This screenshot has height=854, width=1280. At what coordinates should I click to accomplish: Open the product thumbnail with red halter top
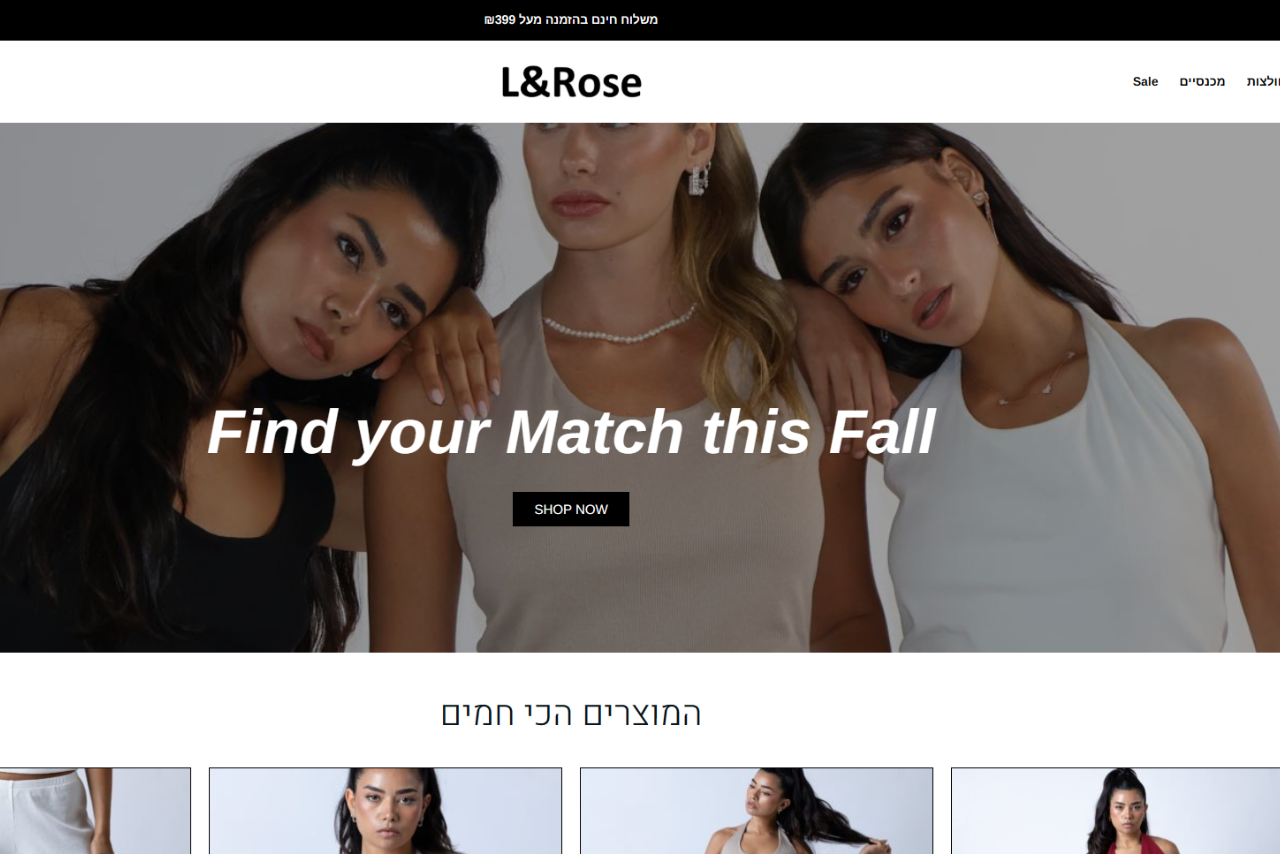tap(1115, 811)
